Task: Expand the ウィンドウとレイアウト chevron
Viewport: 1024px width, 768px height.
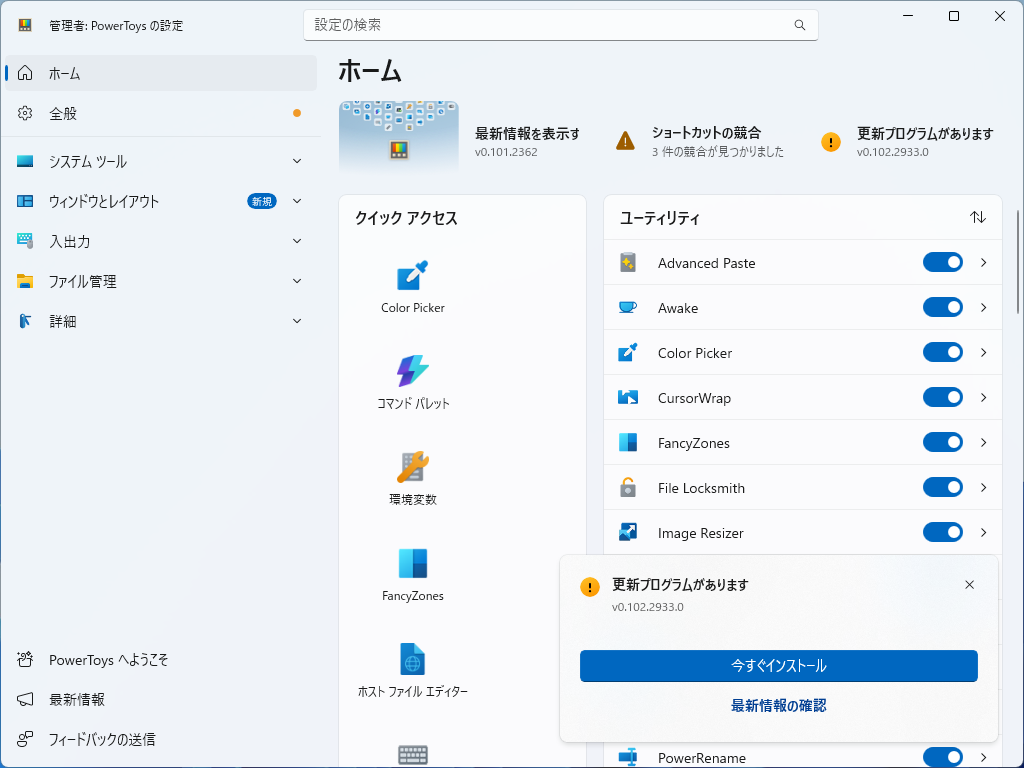Action: pyautogui.click(x=297, y=201)
